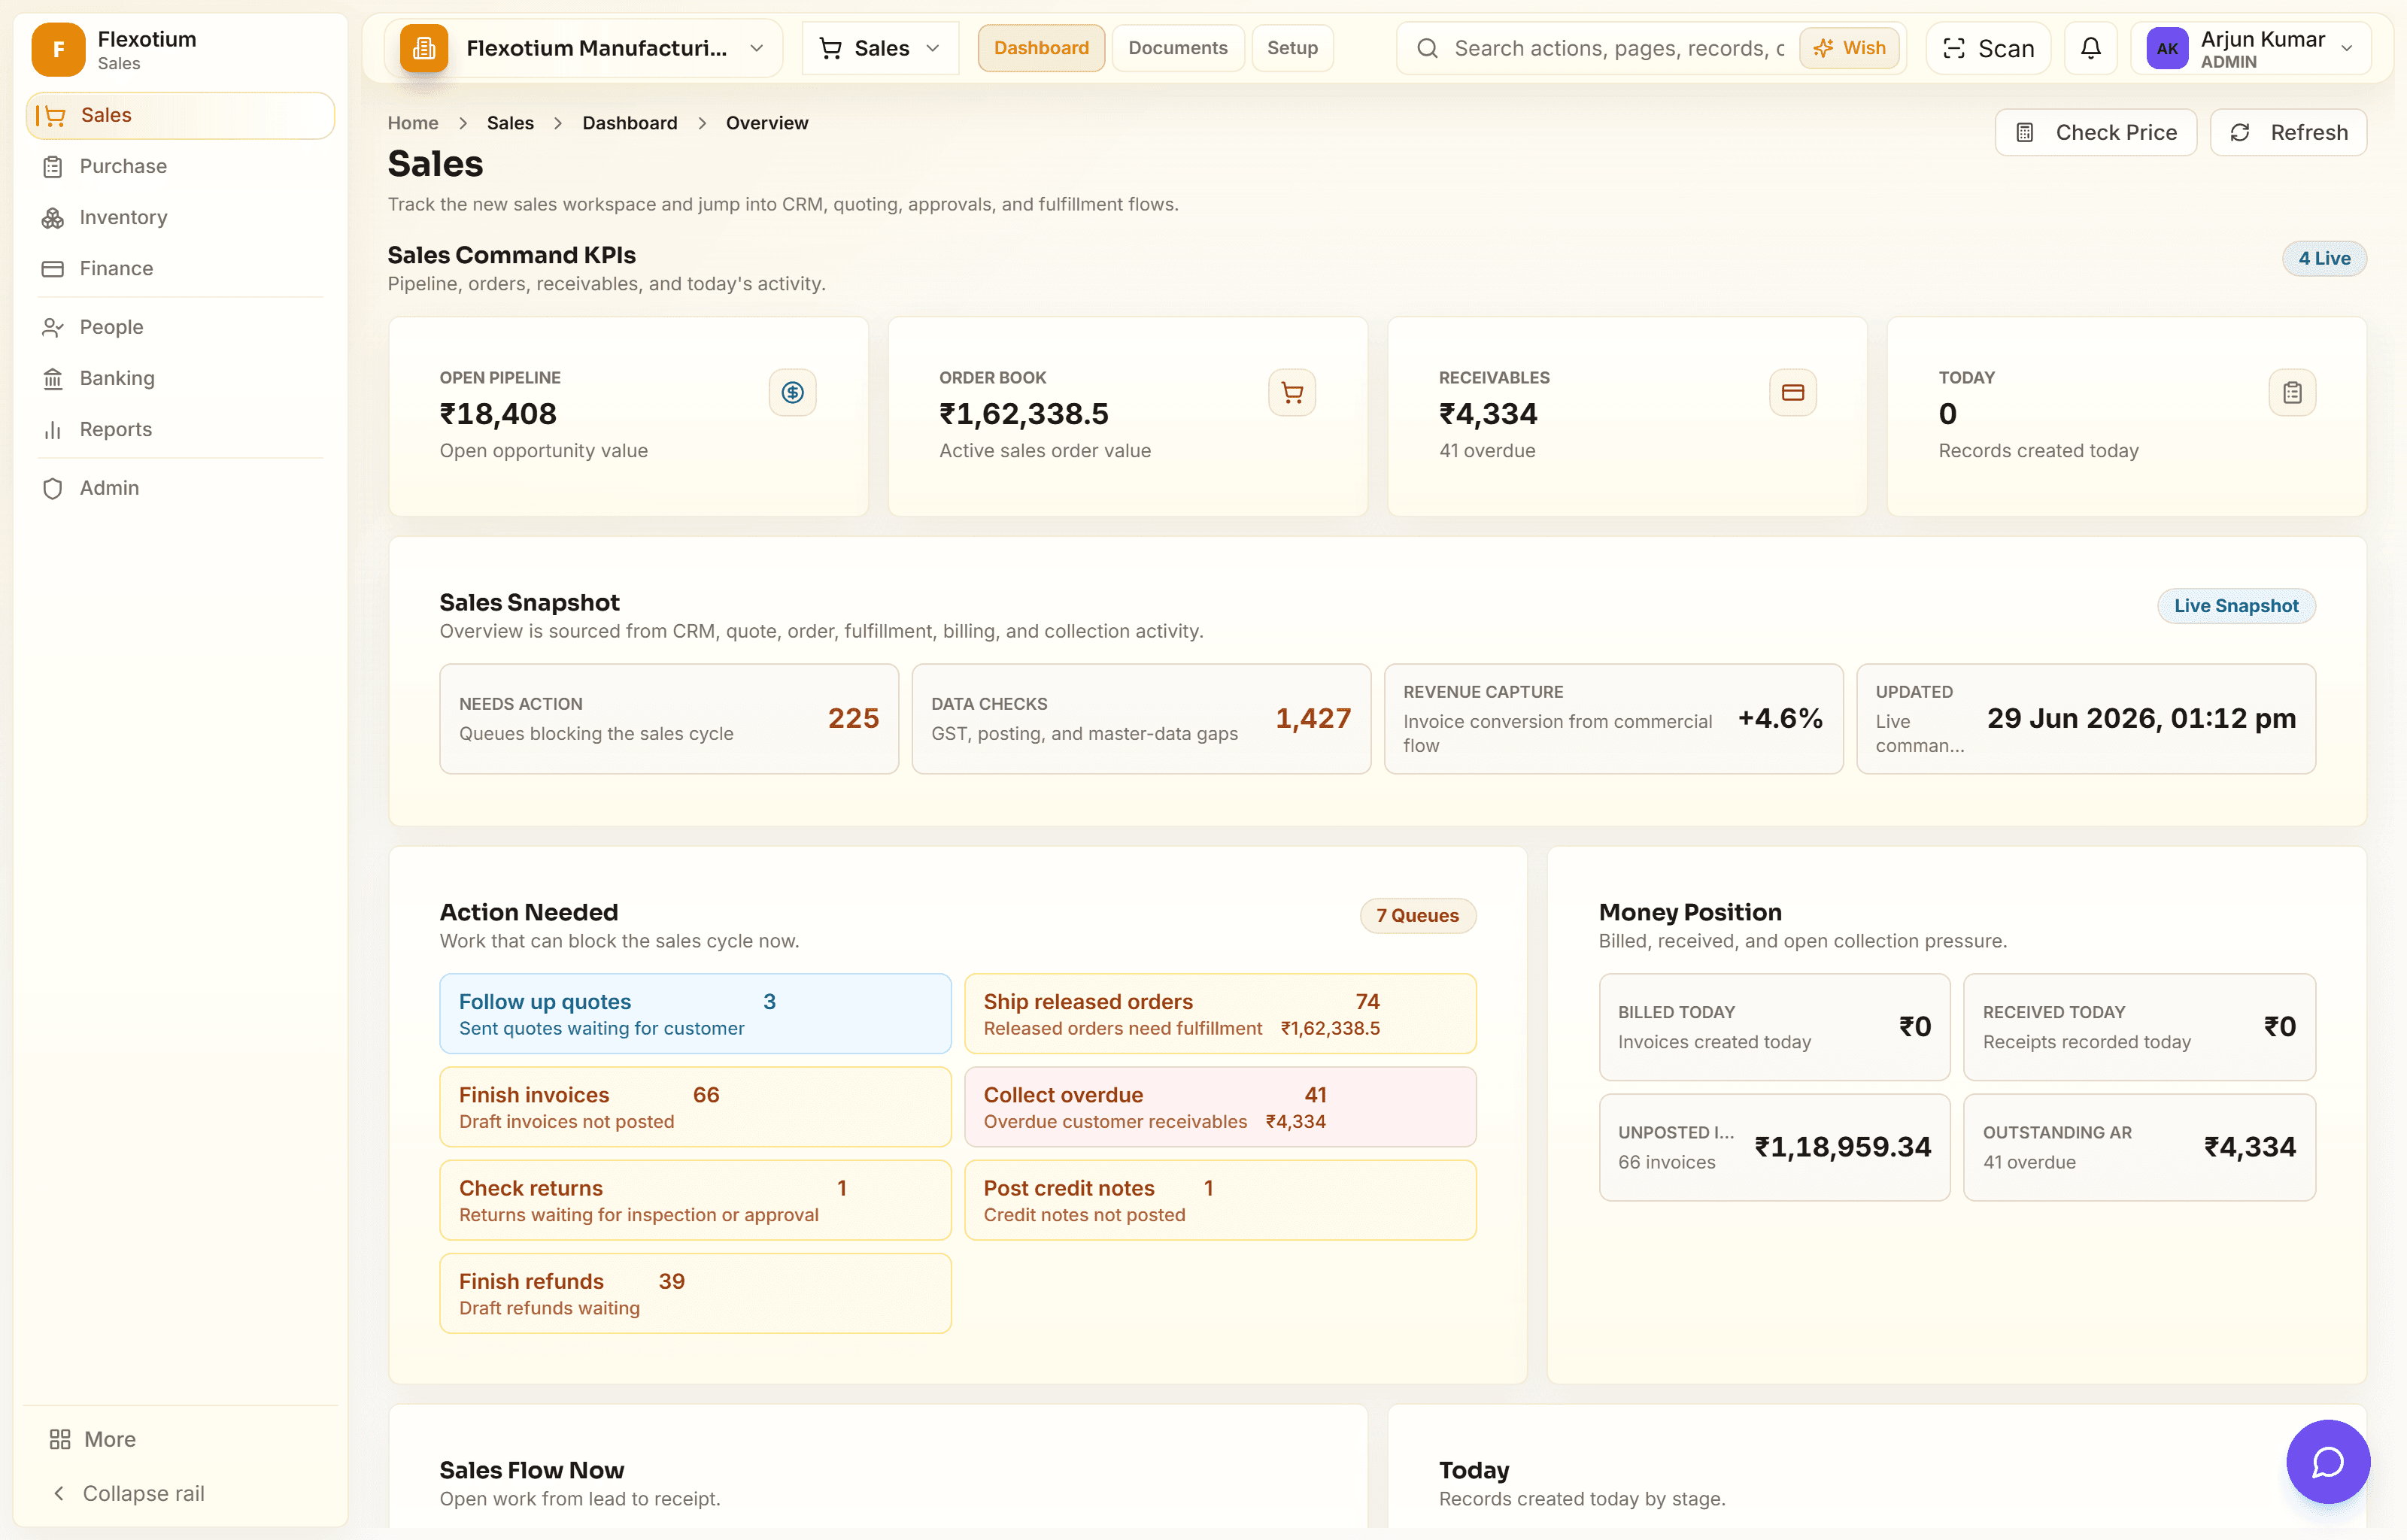Click the 7 Queues badge
The image size is (2407, 1540).
coord(1417,916)
